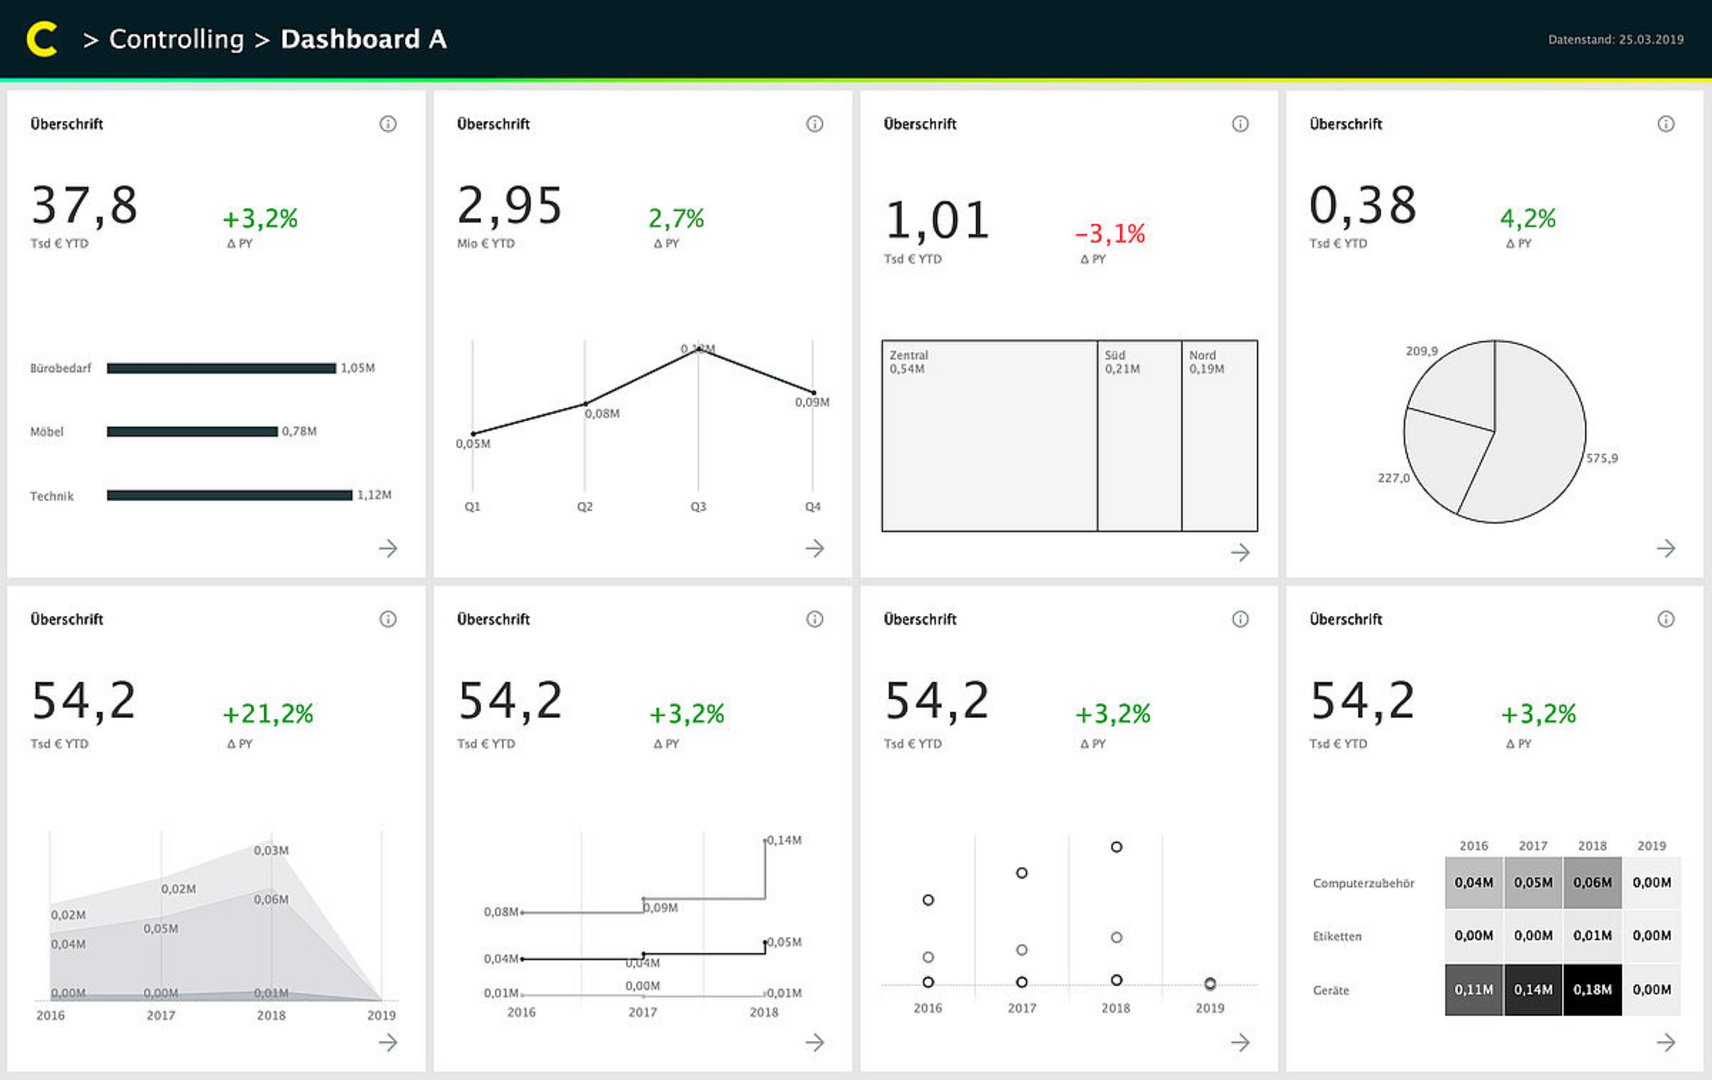Click the Dashboard A breadcrumb title
This screenshot has height=1080, width=1712.
363,39
